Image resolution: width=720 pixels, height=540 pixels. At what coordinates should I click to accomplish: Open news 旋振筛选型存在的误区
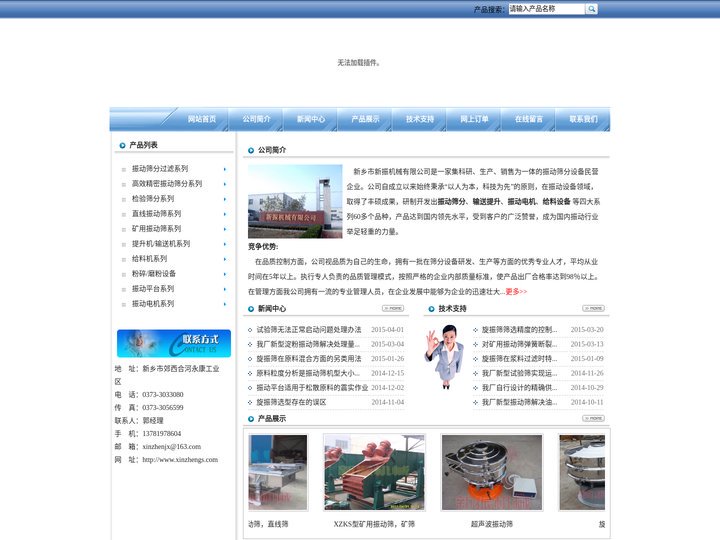click(x=291, y=402)
